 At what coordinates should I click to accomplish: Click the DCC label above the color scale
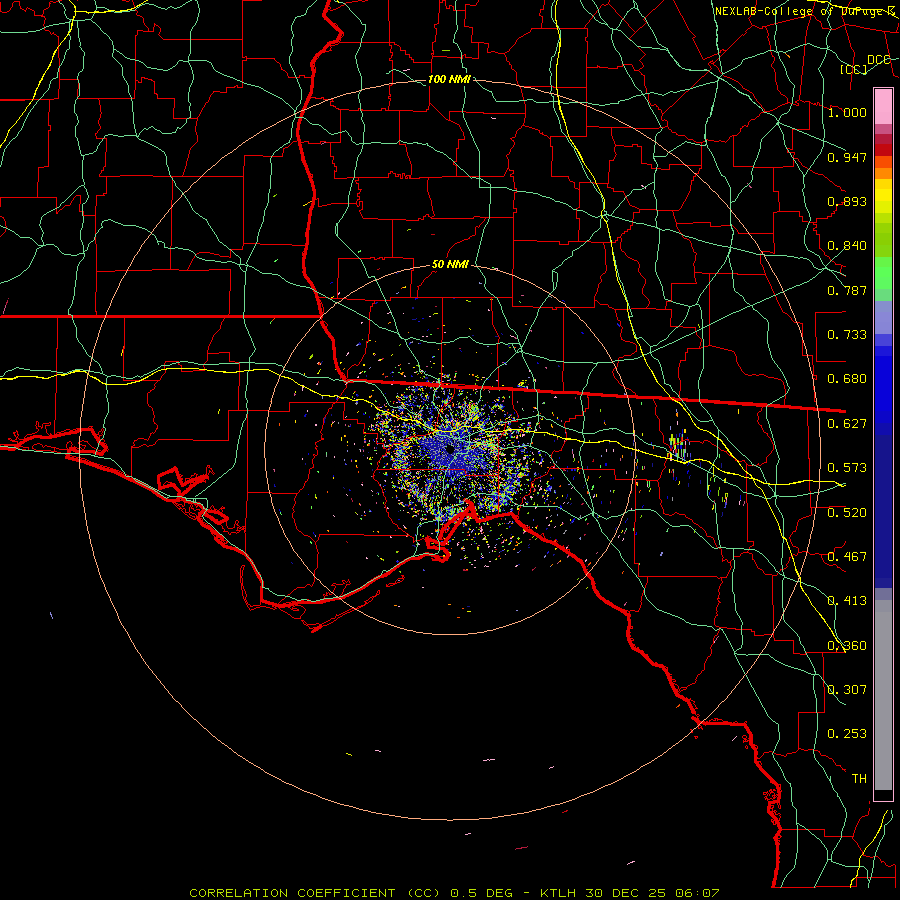point(878,59)
